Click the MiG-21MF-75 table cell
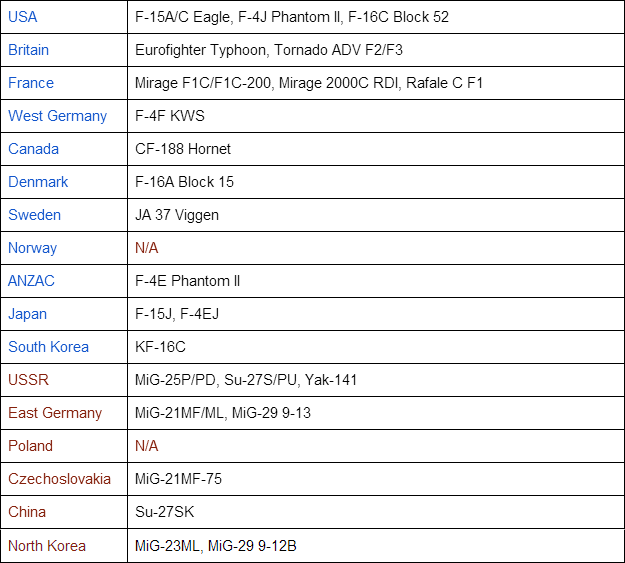Screen dimensions: 625x563 [x=178, y=479]
